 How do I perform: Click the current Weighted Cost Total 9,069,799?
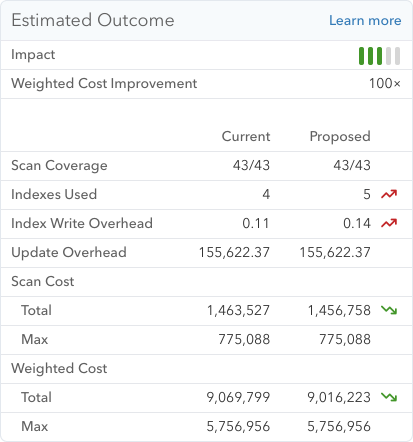point(238,397)
